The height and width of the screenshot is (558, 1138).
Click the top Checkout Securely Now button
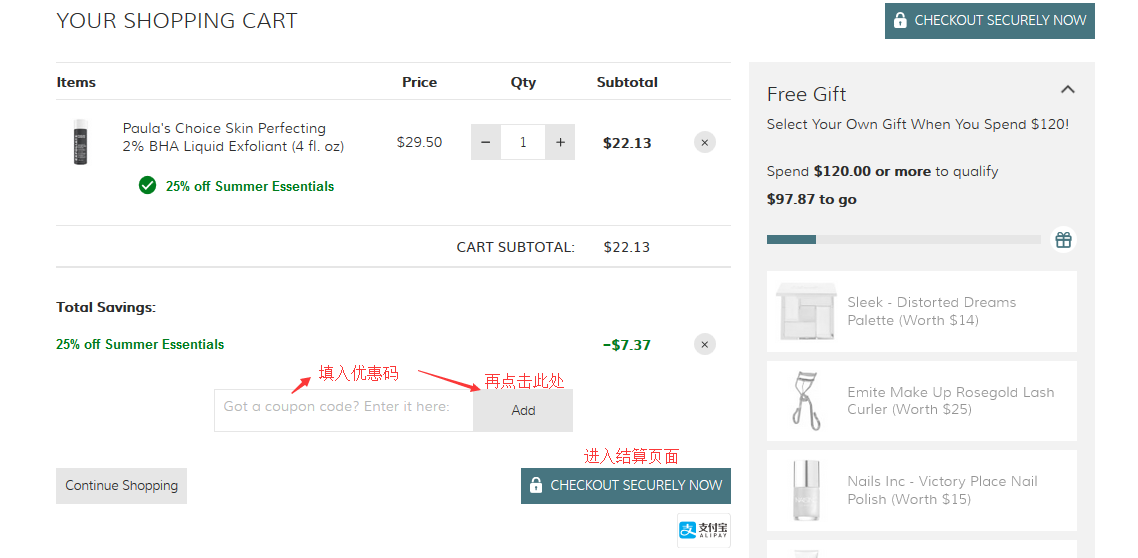tap(989, 20)
